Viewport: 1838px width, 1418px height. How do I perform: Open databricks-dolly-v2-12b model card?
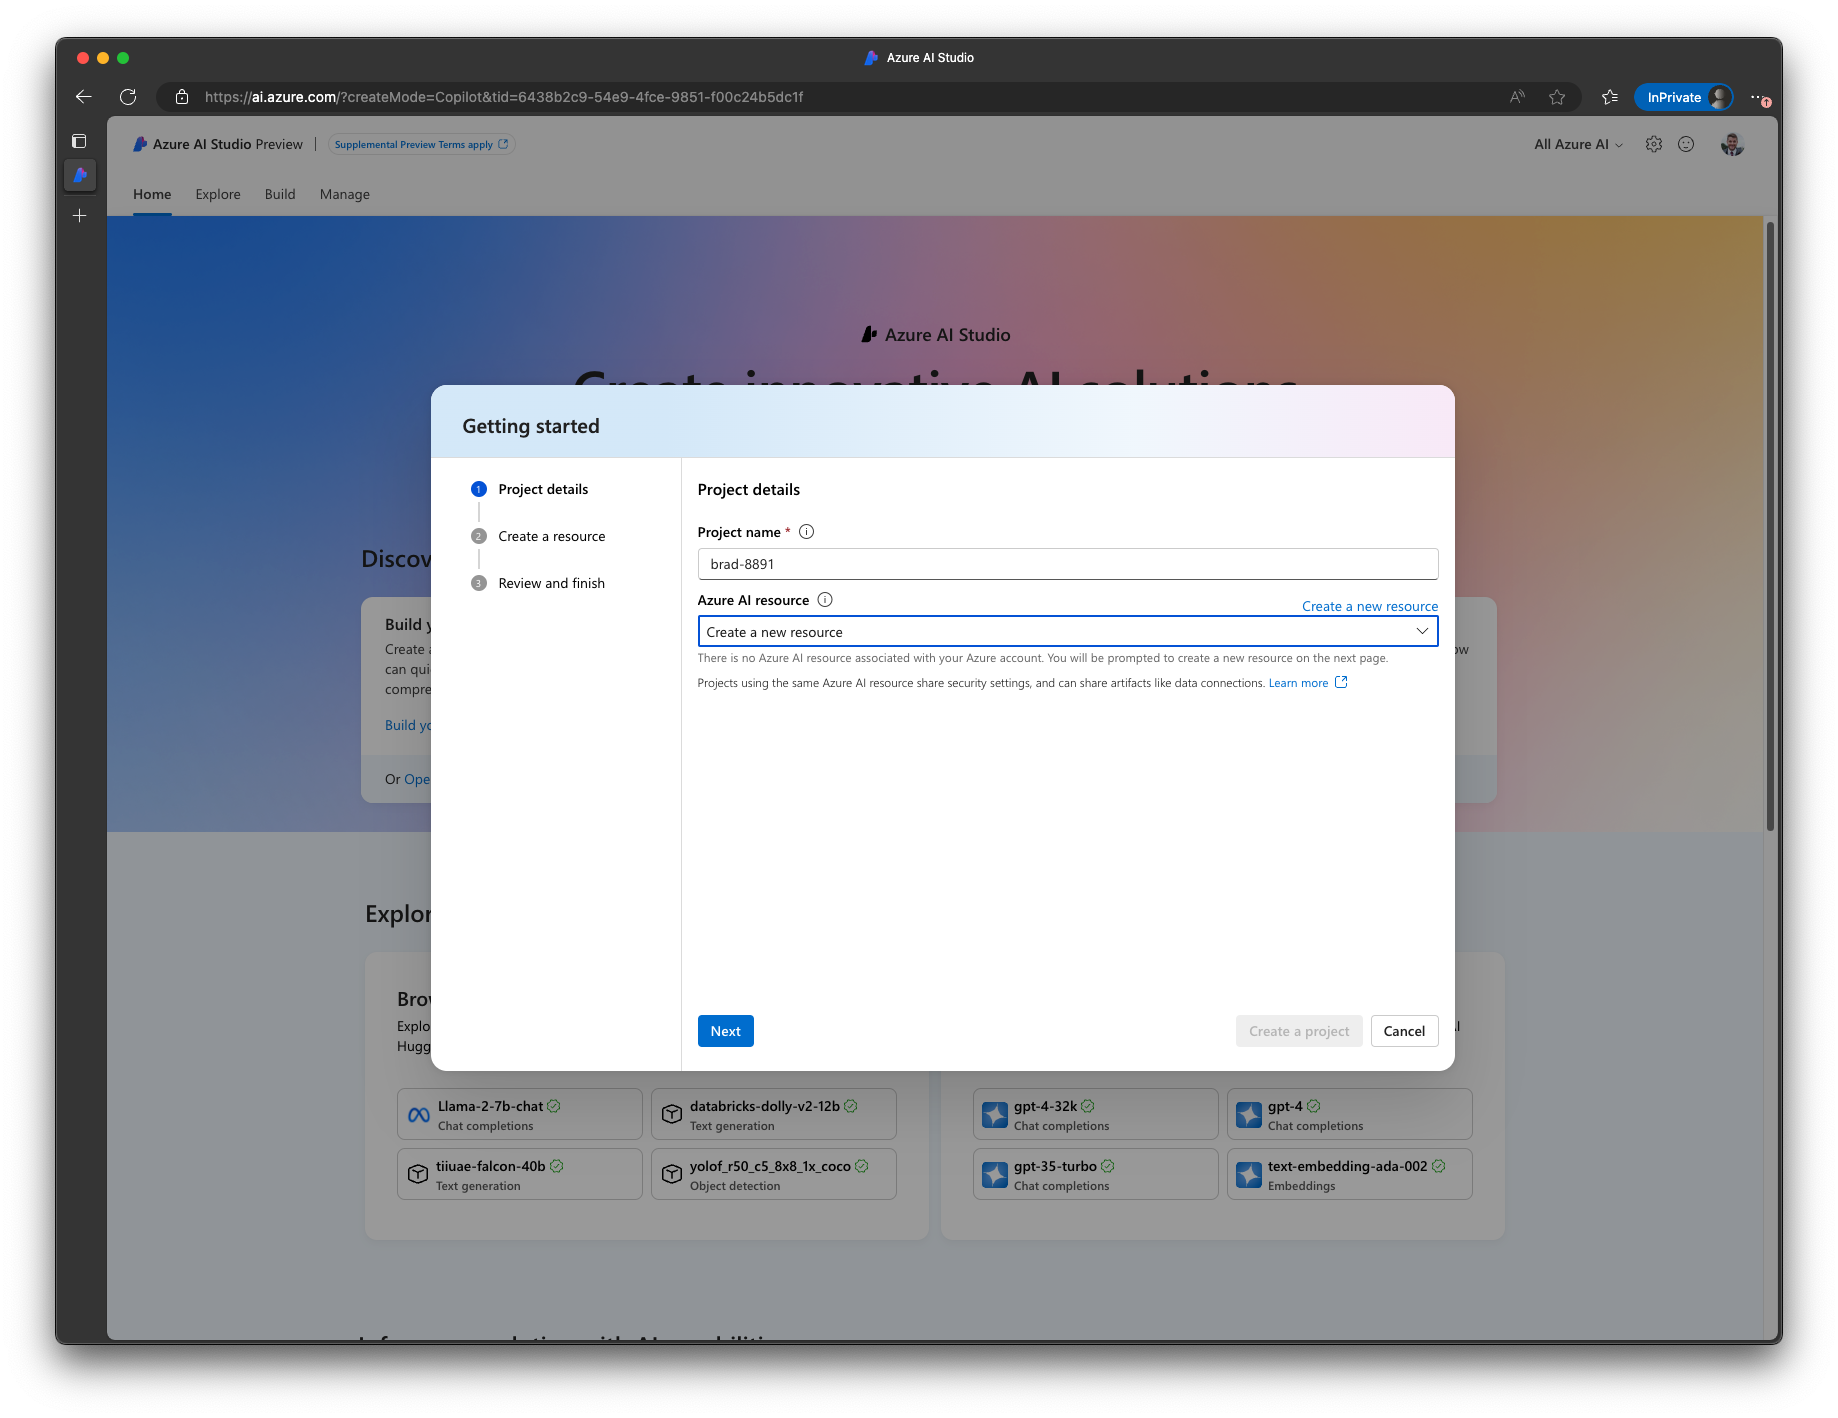click(x=773, y=1114)
